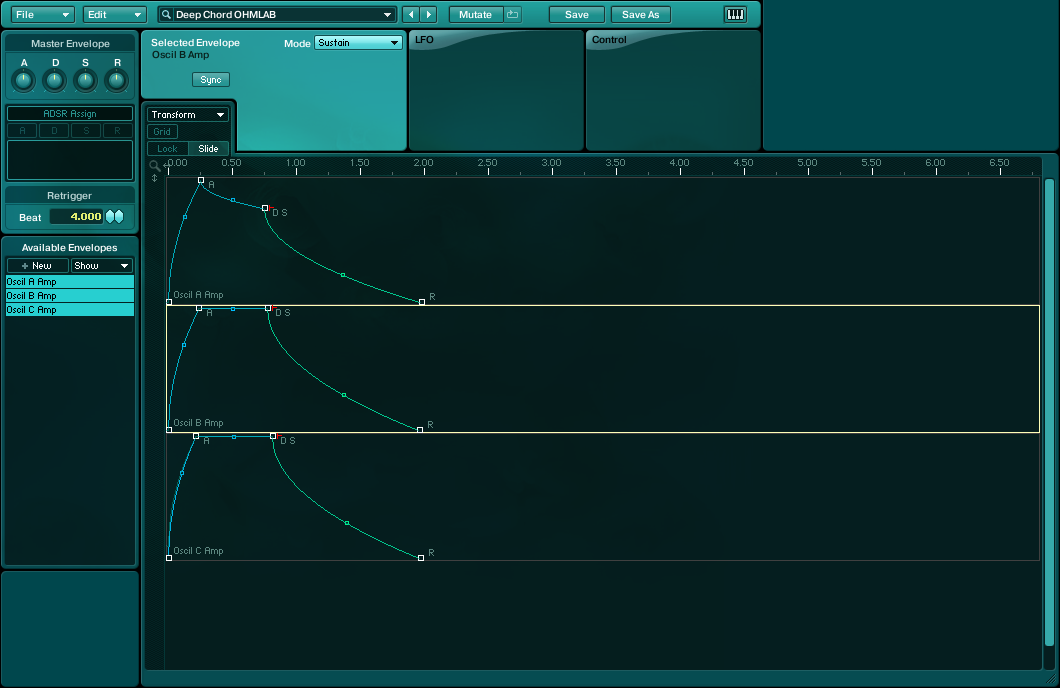Click Oscil B Amp release curve slope handle

point(344,395)
